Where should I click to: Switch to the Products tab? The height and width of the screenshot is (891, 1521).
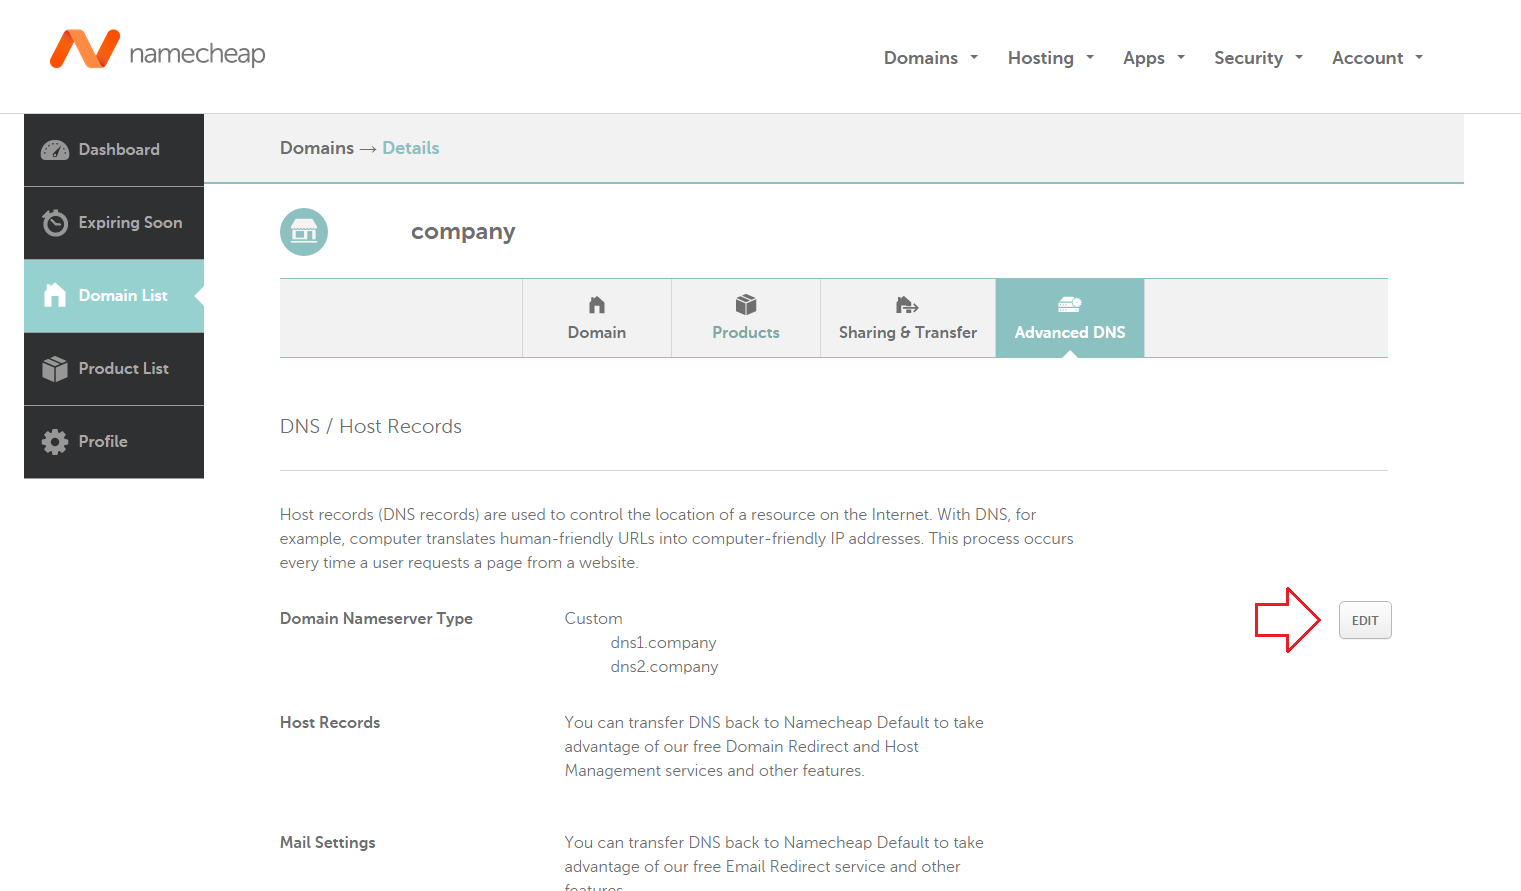(x=746, y=318)
